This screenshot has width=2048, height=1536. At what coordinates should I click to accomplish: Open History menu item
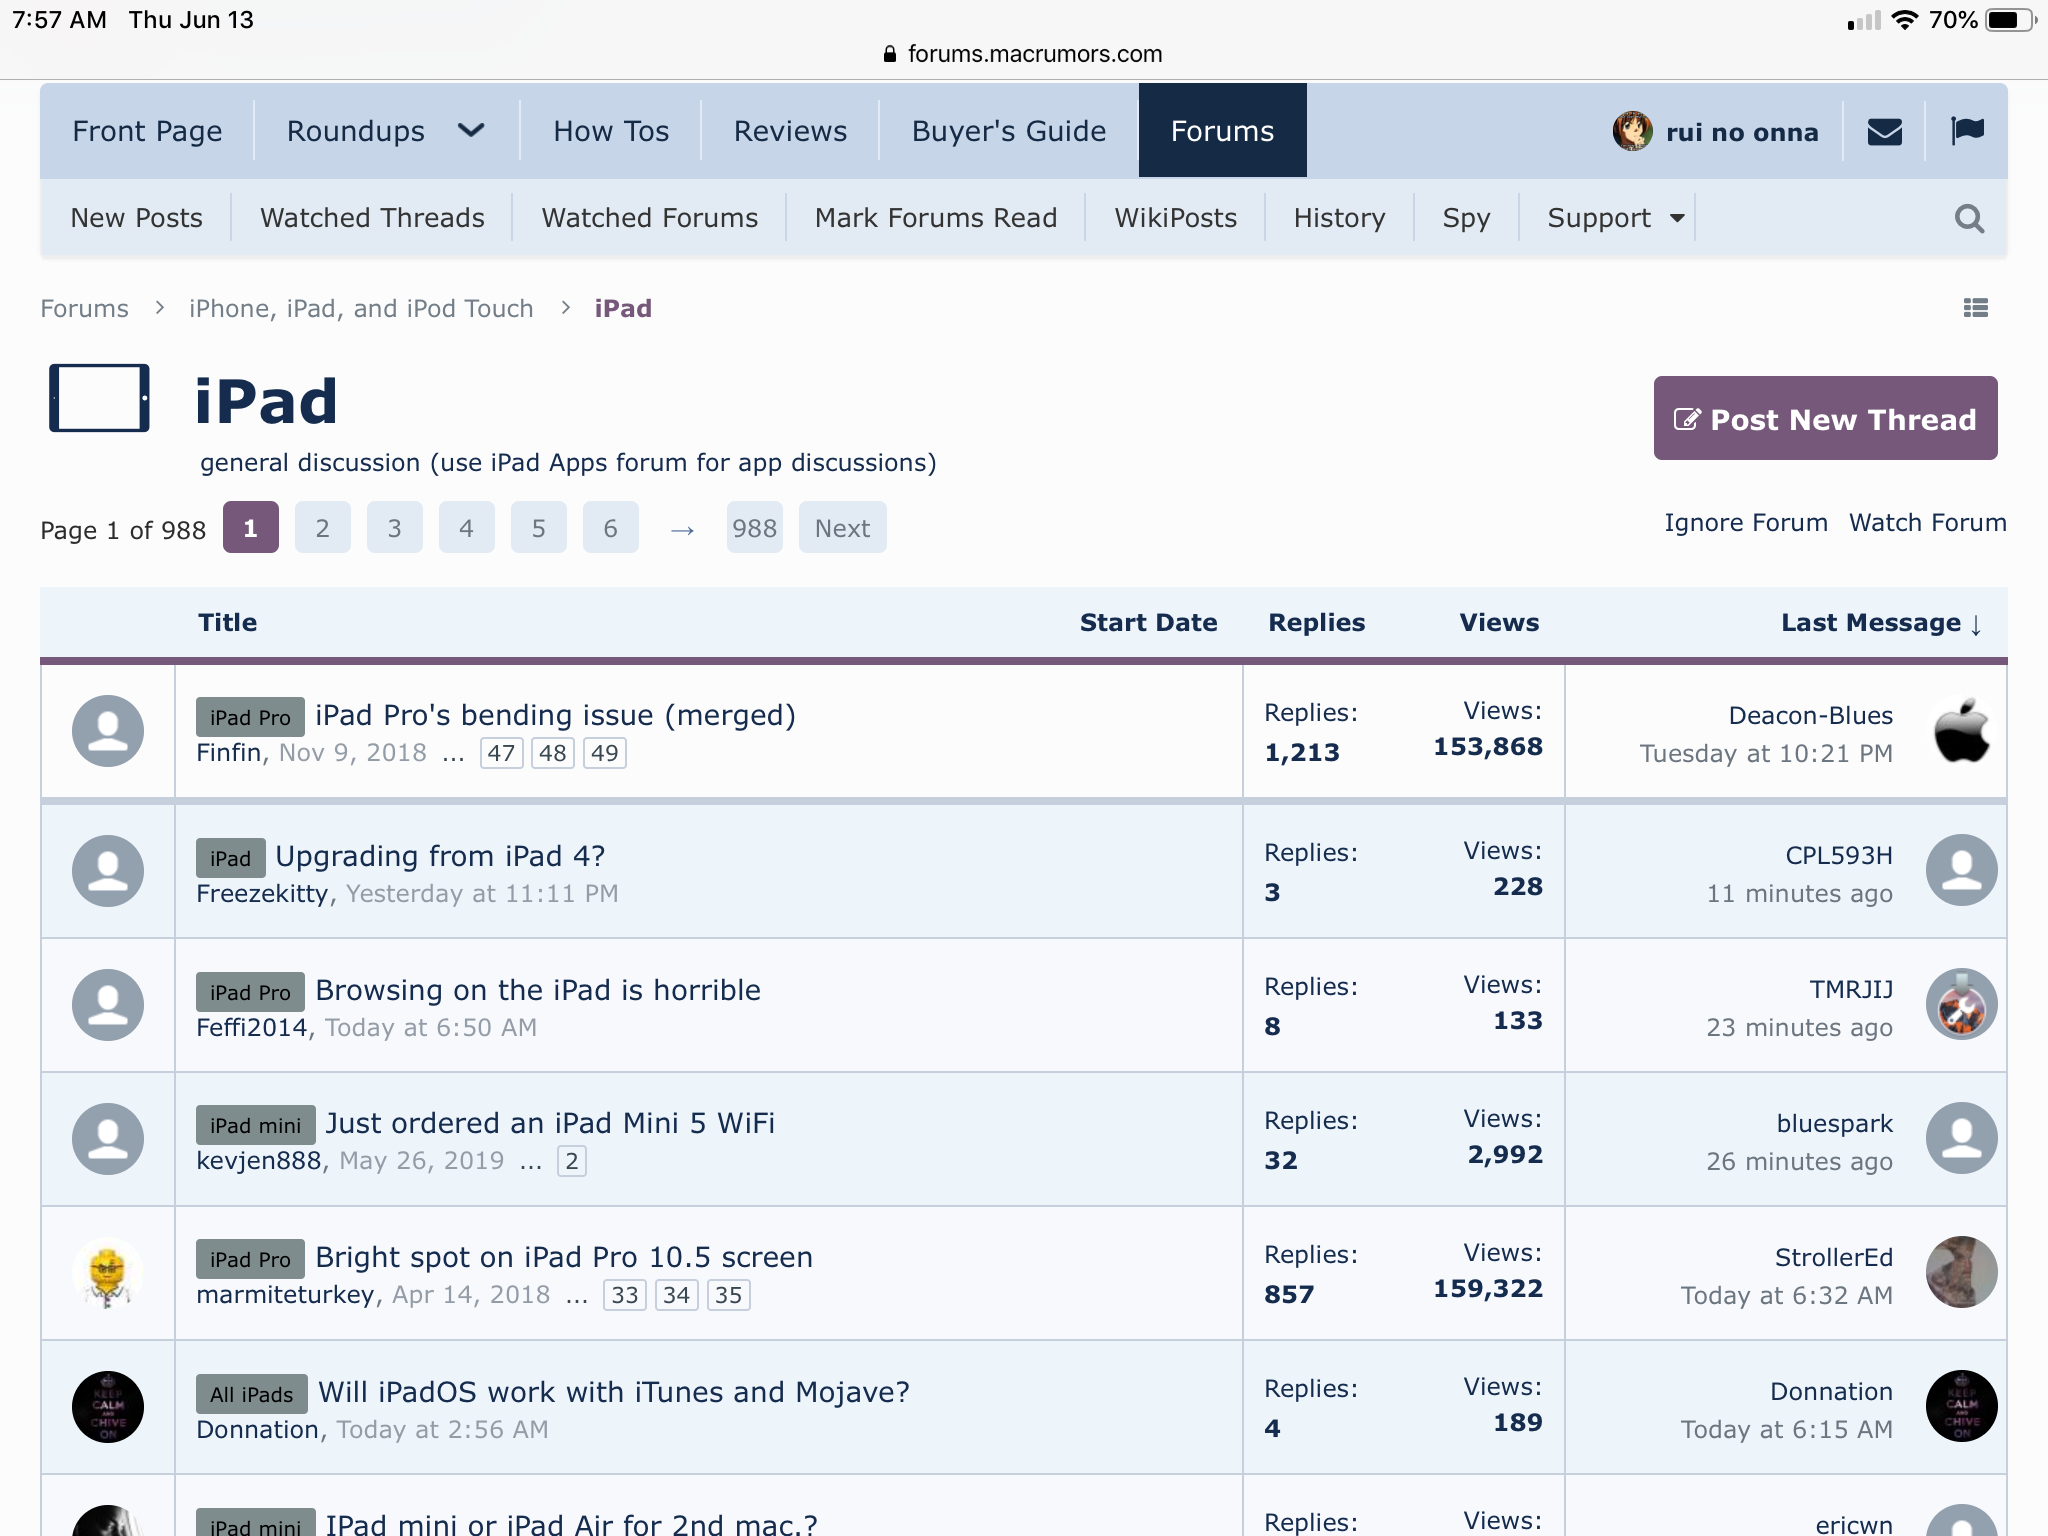(x=1339, y=218)
